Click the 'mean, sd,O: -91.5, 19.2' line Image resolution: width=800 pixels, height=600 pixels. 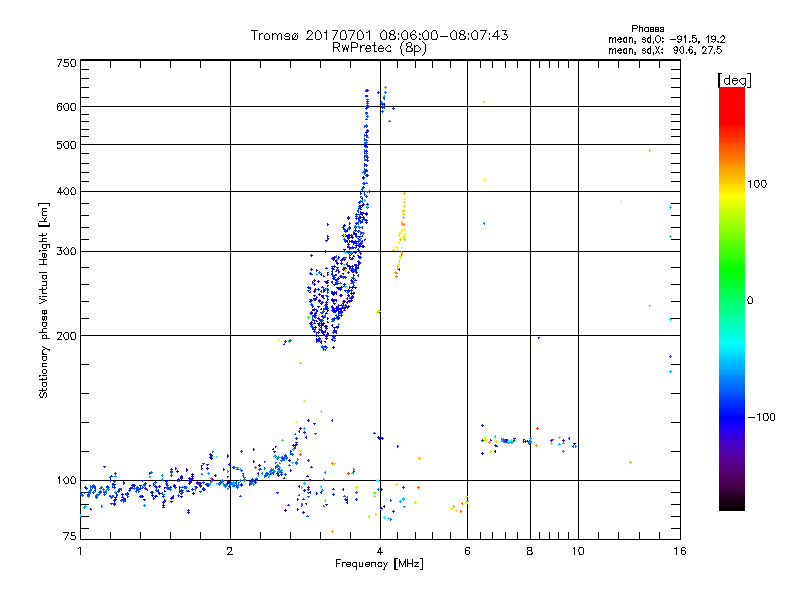coord(666,39)
